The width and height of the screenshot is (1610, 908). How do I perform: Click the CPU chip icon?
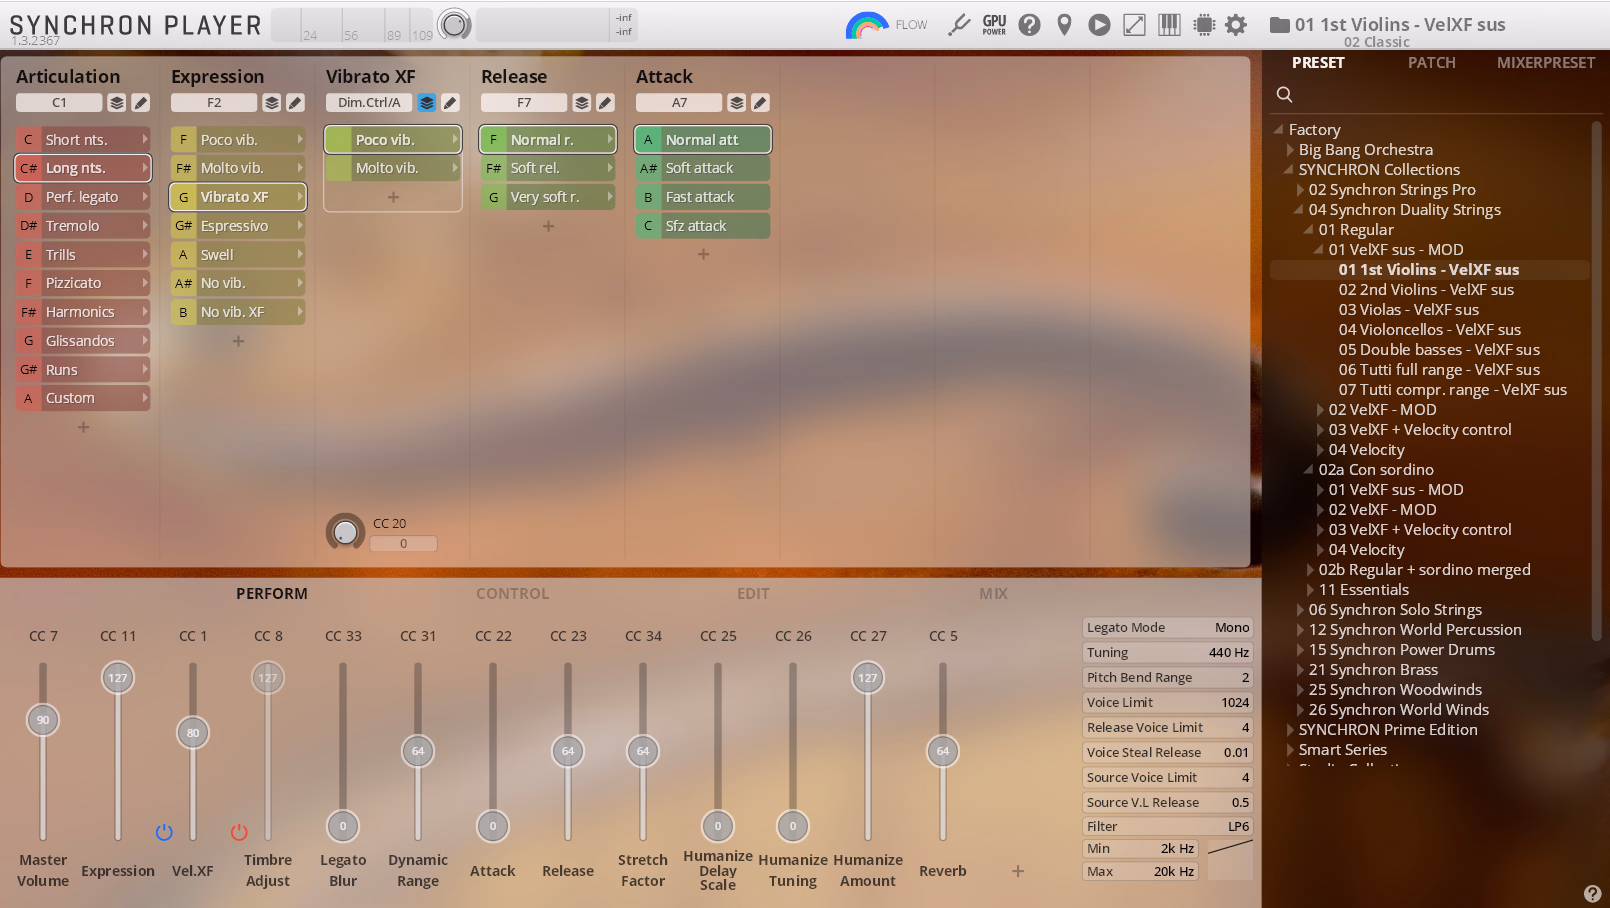coord(1204,25)
